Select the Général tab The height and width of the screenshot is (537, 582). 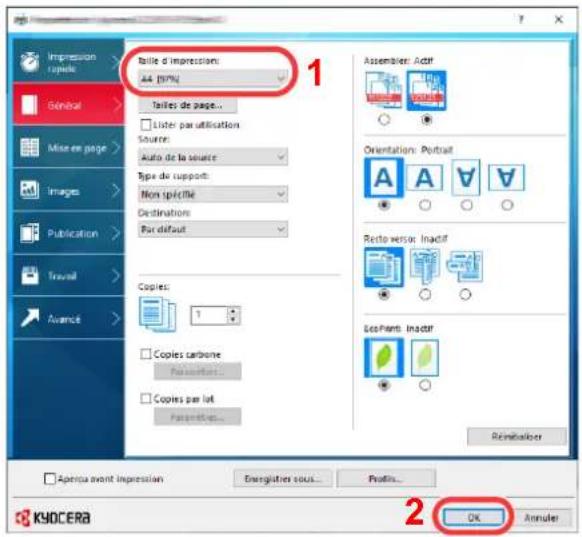pyautogui.click(x=69, y=104)
